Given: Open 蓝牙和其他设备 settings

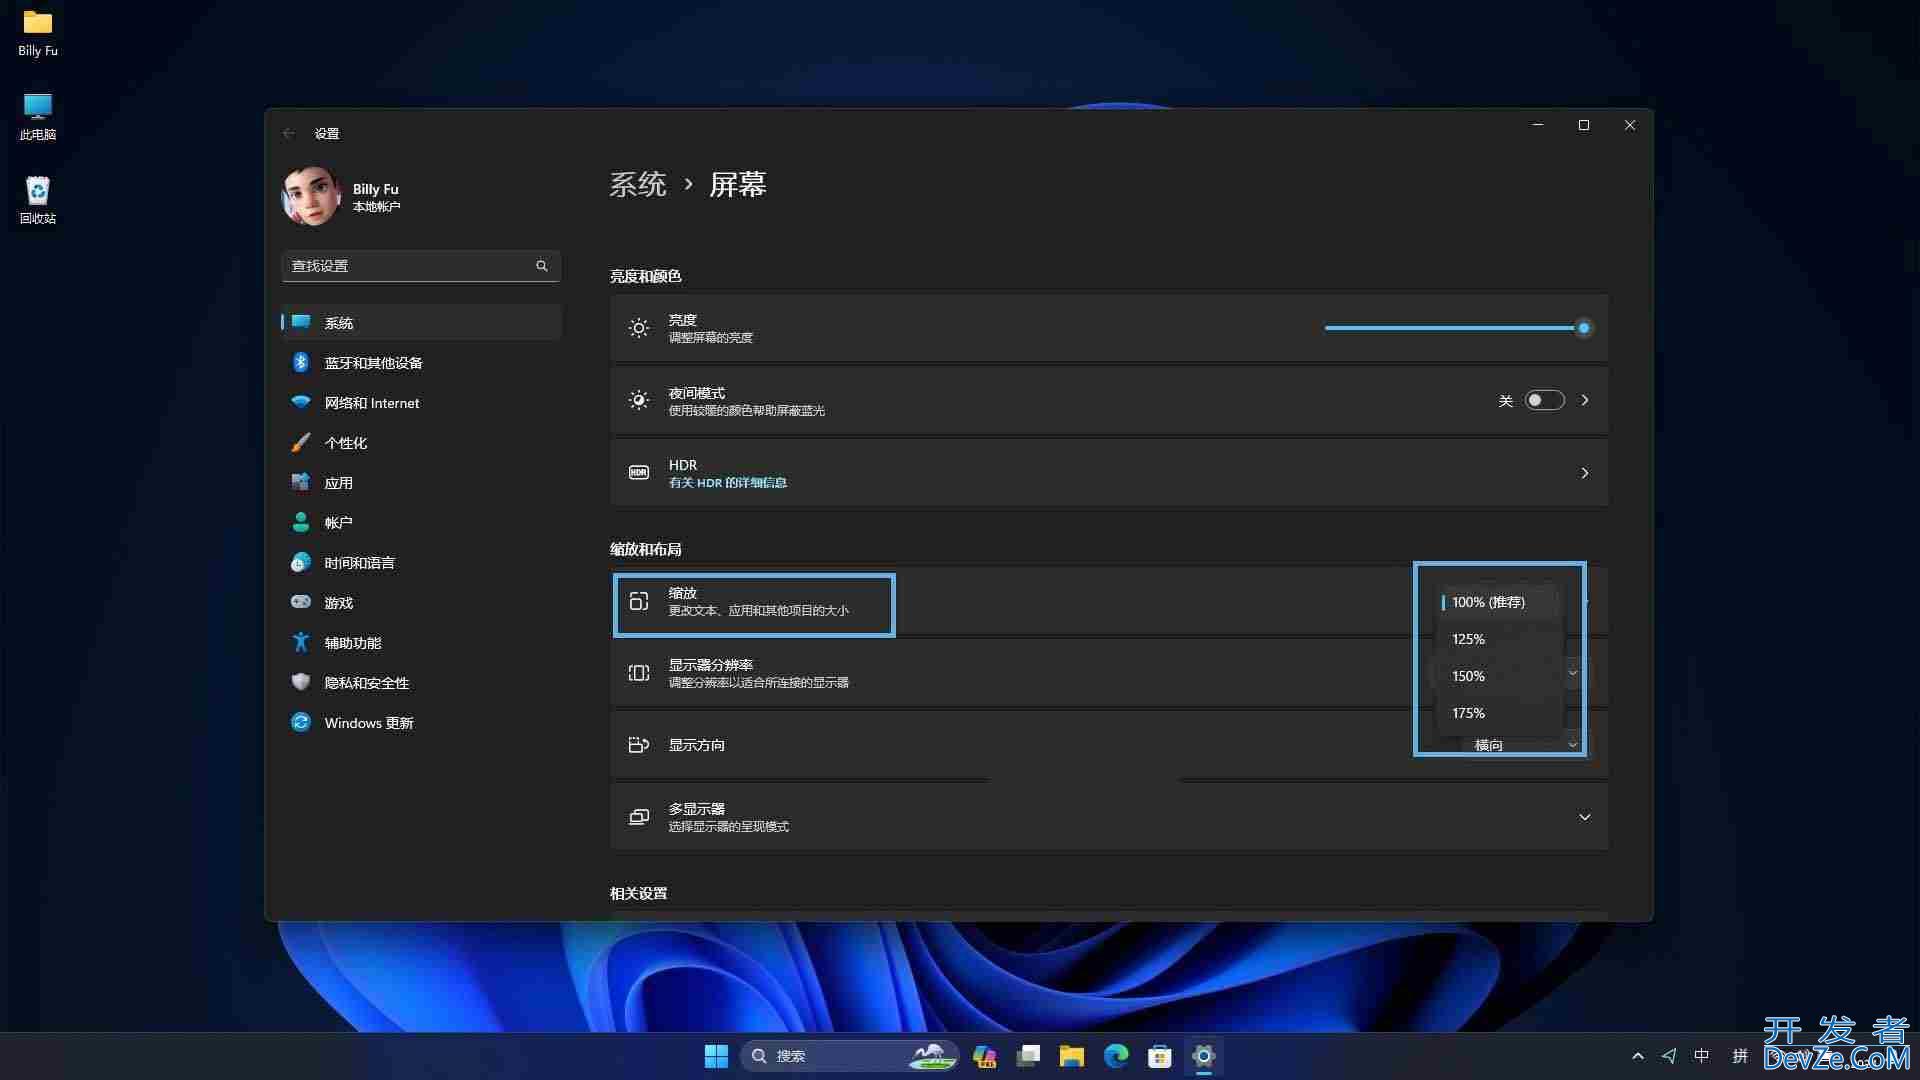Looking at the screenshot, I should 421,363.
